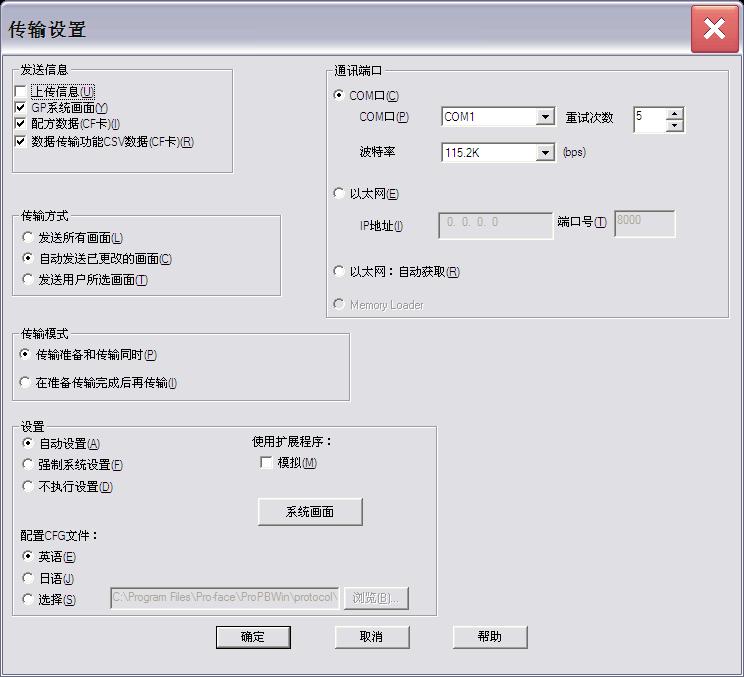Increase 重试次数 with the up arrow

point(675,112)
